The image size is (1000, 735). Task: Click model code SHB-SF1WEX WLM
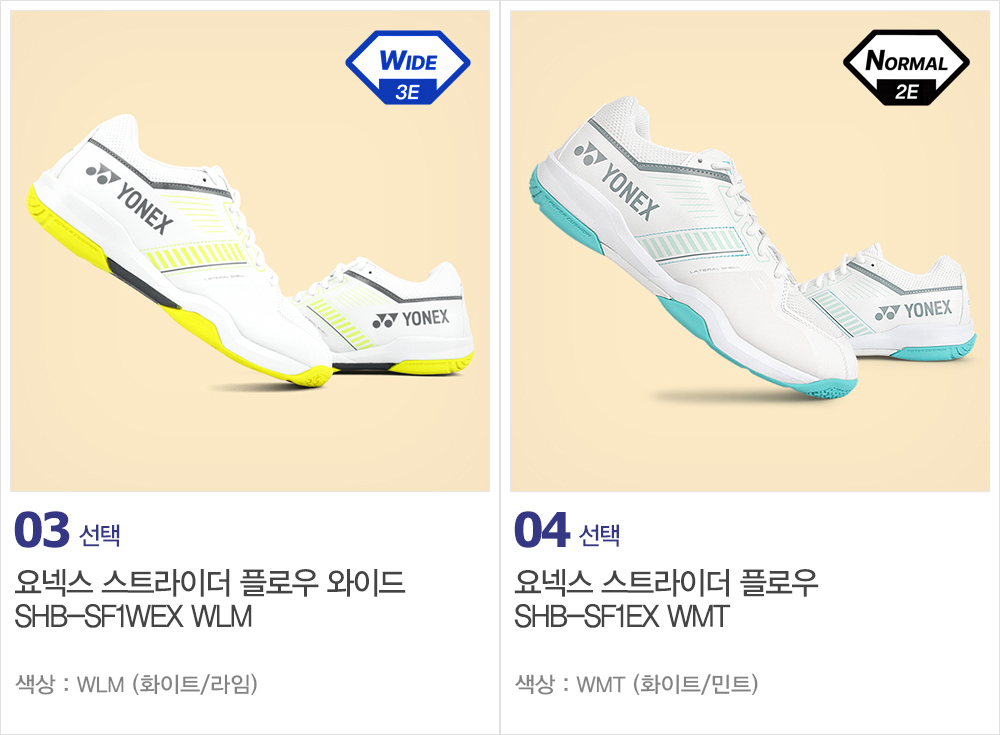133,617
